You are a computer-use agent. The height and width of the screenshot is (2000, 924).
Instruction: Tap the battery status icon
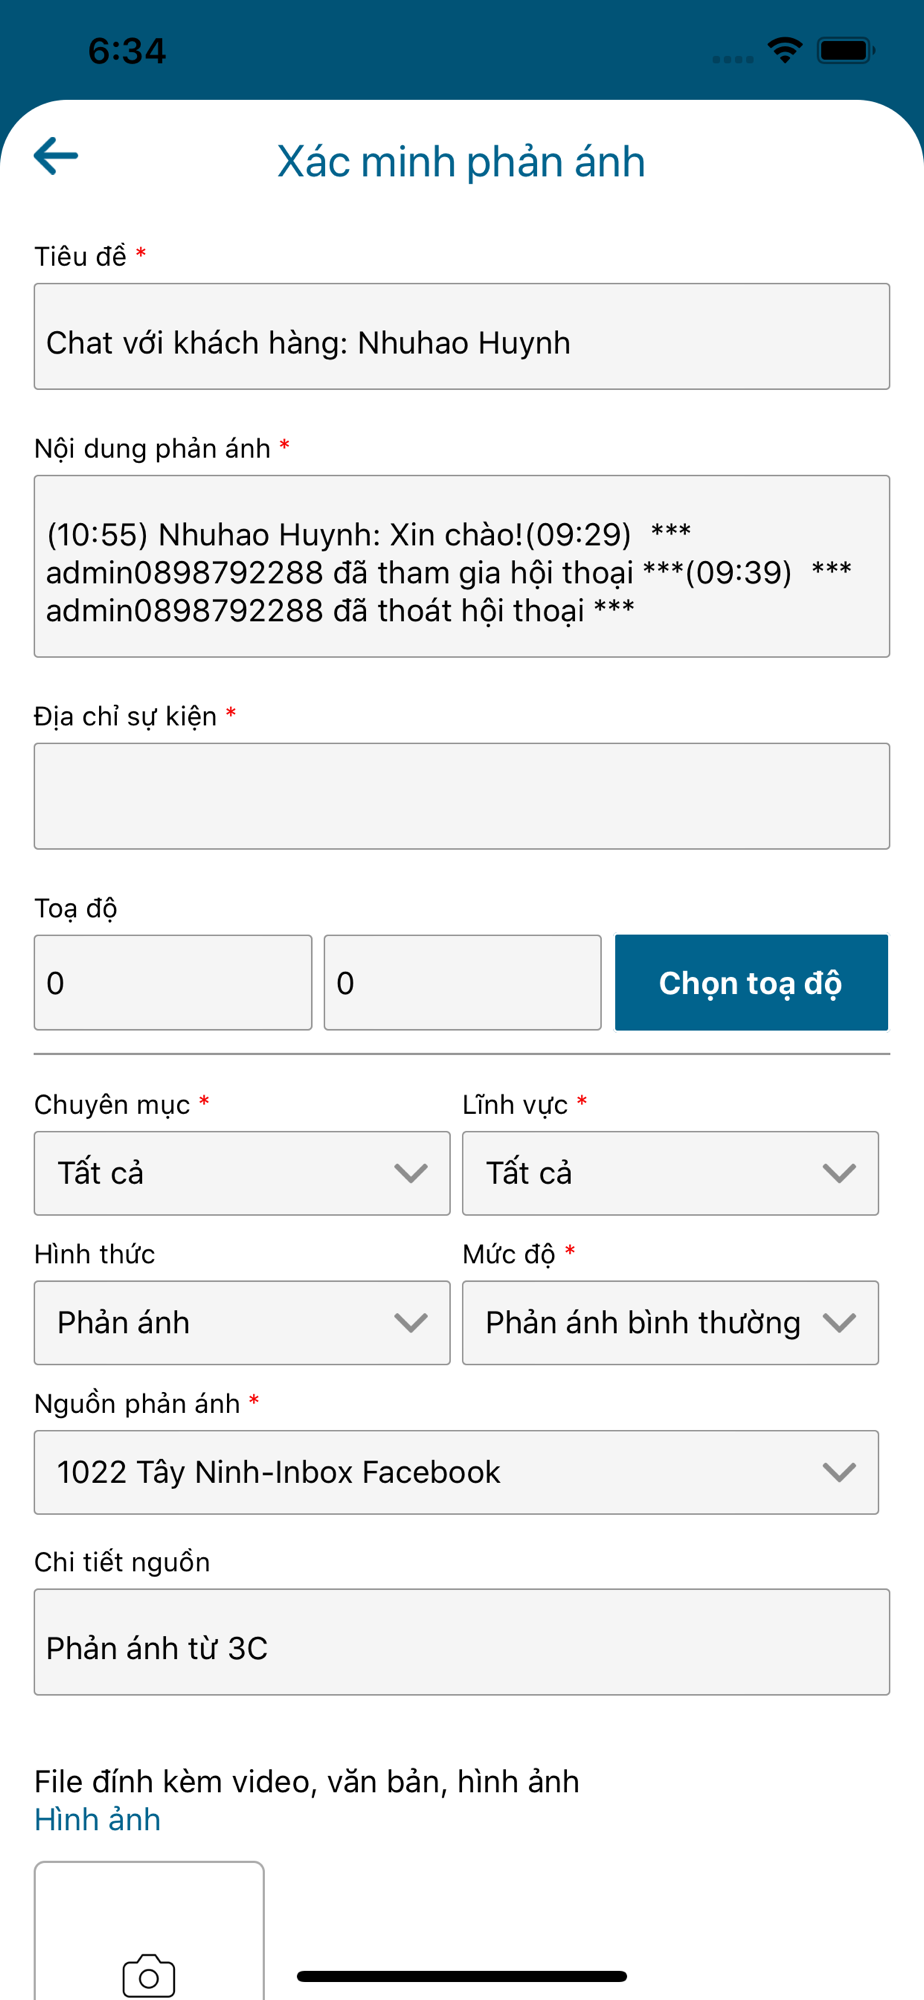[x=846, y=50]
